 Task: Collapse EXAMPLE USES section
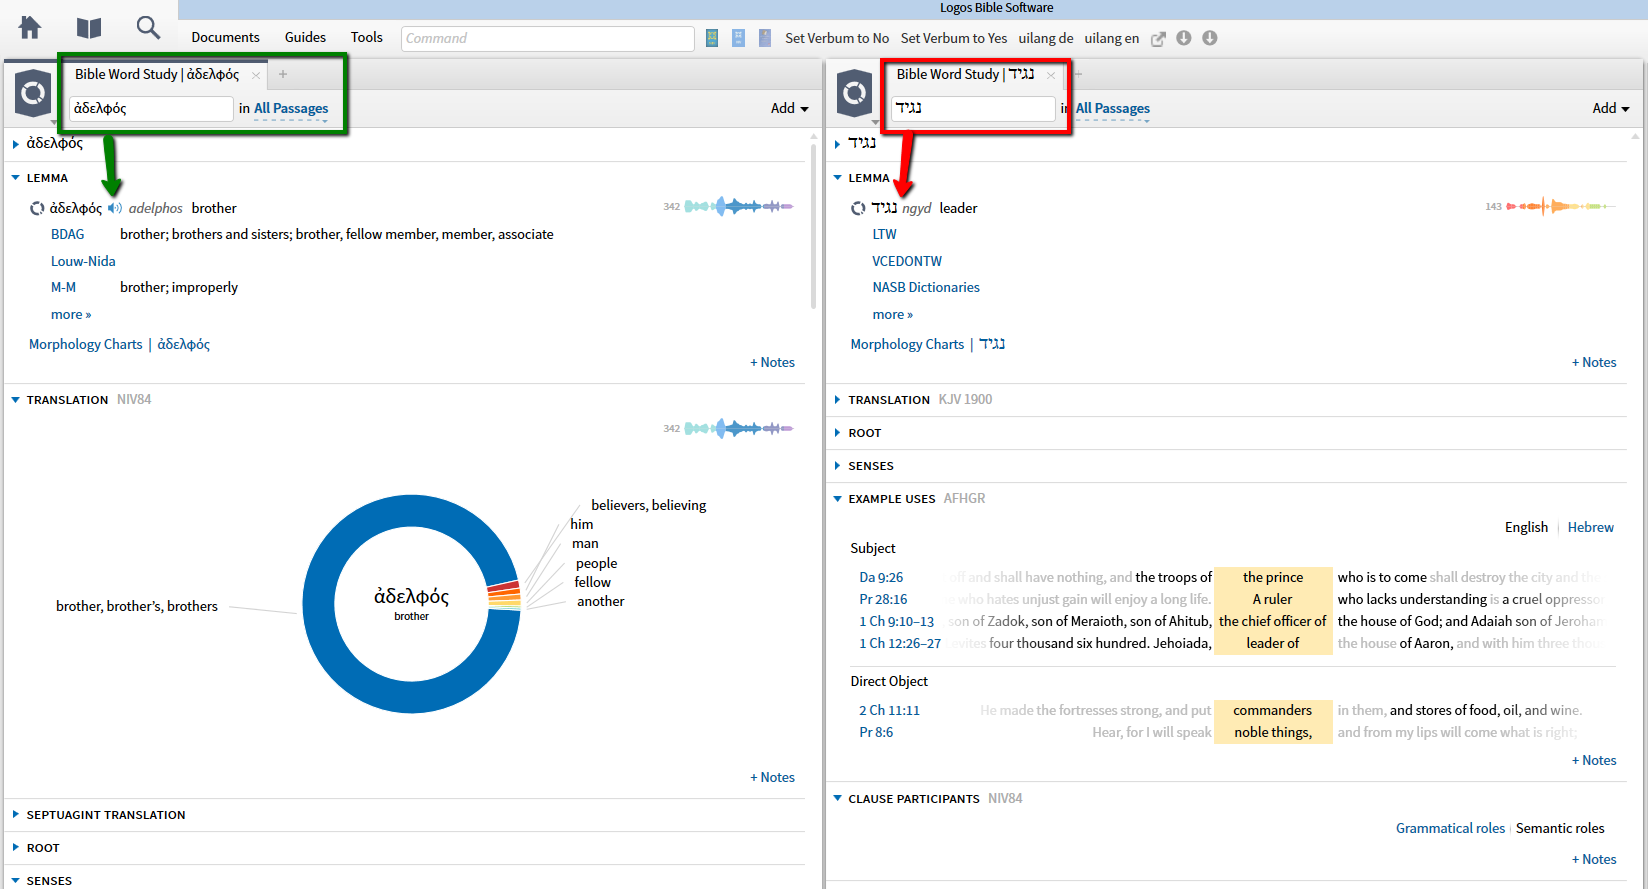tap(838, 499)
